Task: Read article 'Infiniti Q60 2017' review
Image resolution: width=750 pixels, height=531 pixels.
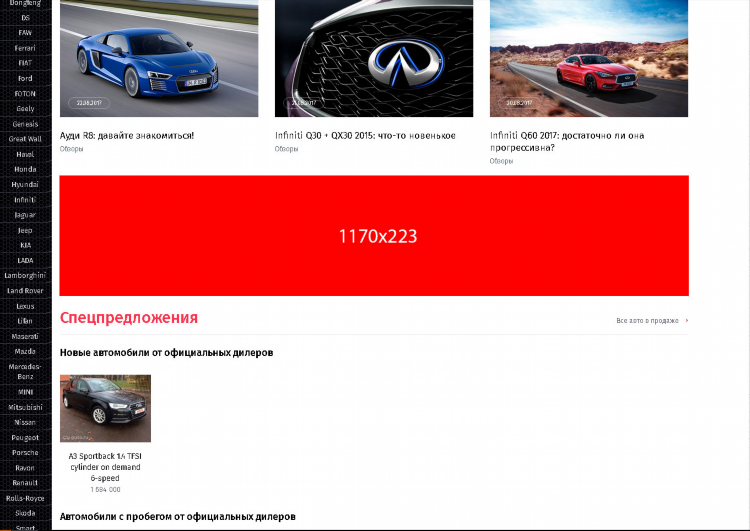Action: (x=567, y=142)
